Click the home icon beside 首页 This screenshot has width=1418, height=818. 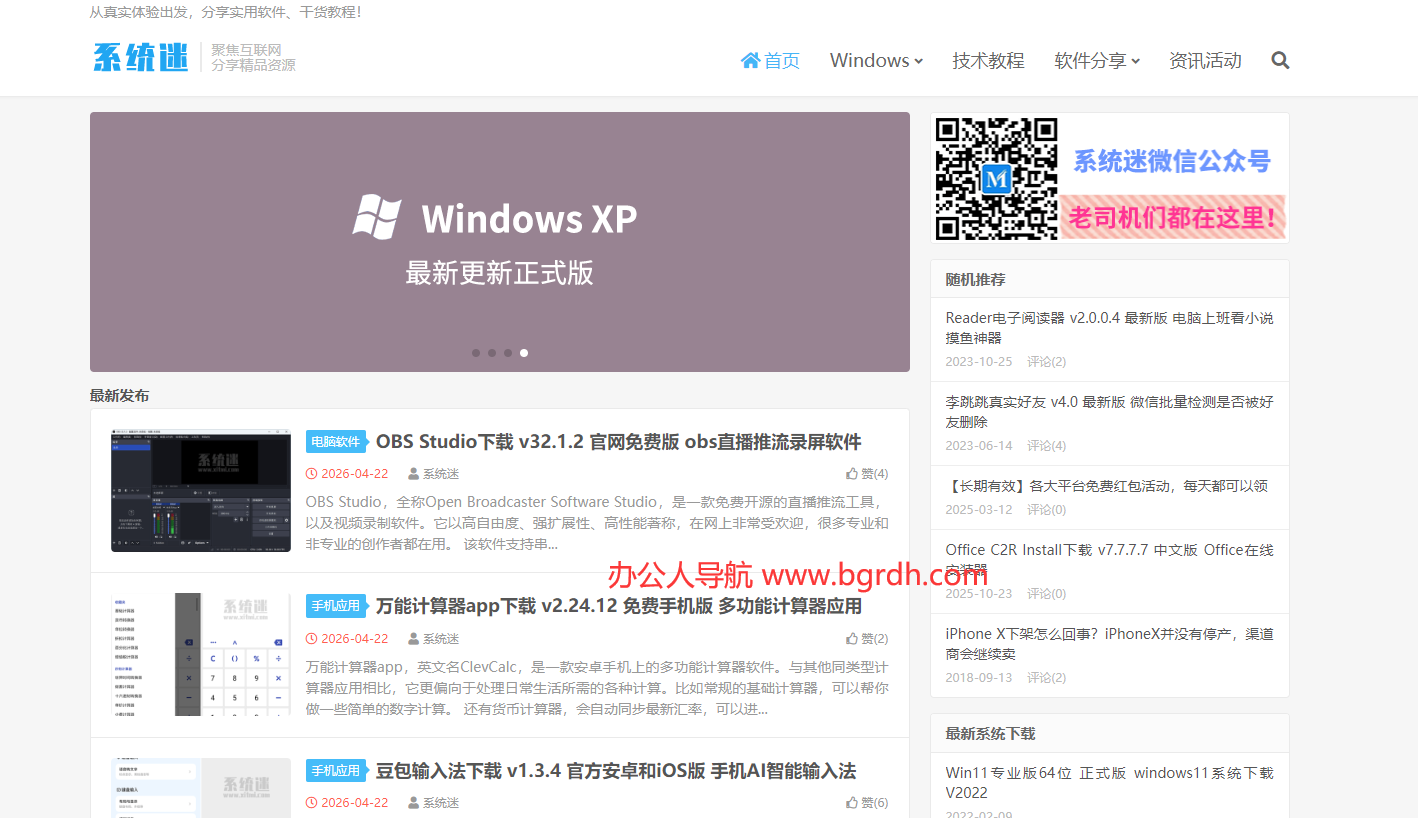(x=750, y=61)
